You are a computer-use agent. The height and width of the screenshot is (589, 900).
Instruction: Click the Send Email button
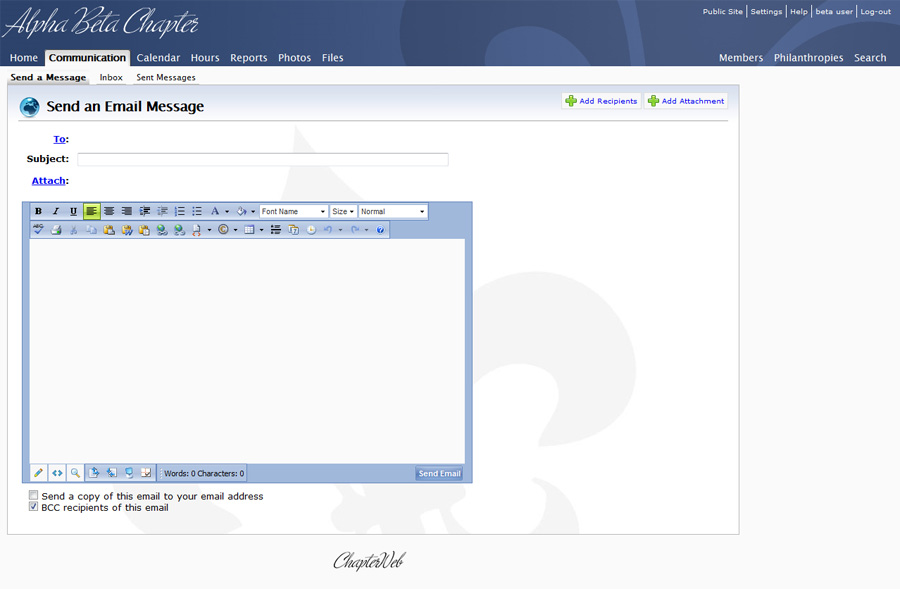(439, 473)
